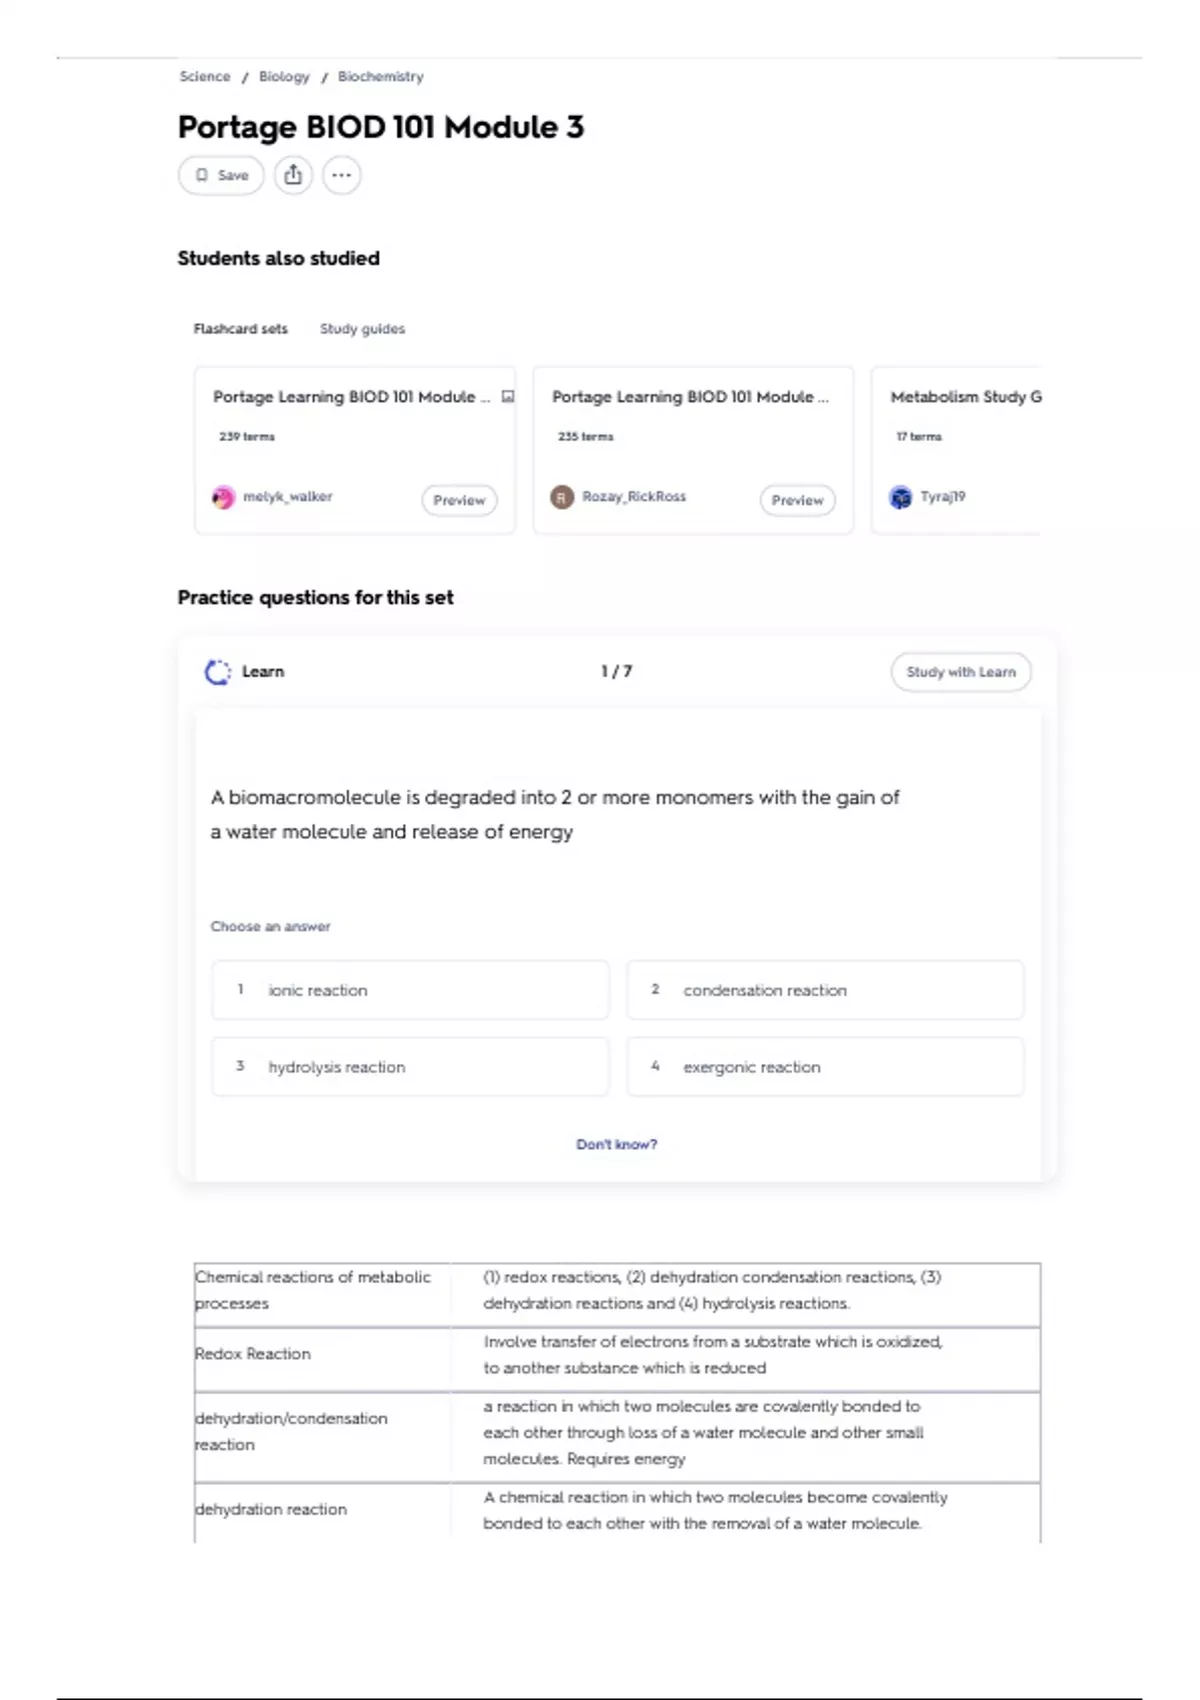Choose answer 3 hydrolysis reaction

410,1067
